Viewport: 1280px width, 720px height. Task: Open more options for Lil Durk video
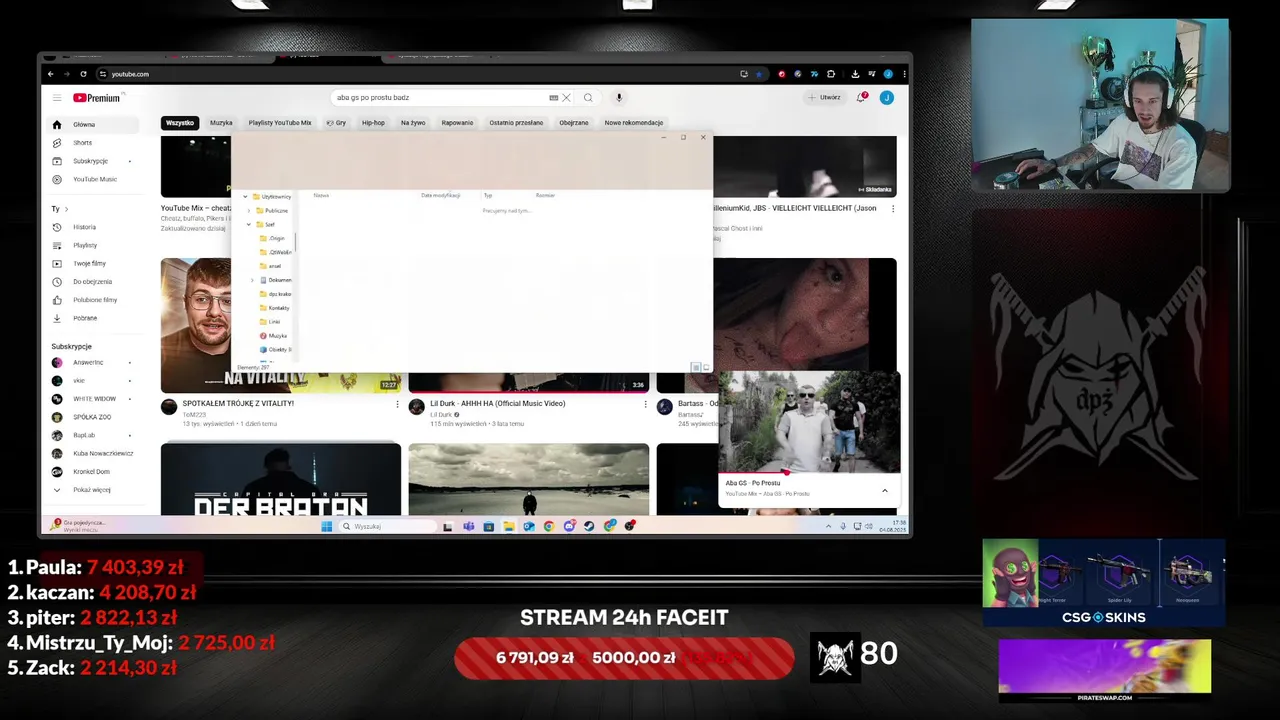(x=645, y=405)
